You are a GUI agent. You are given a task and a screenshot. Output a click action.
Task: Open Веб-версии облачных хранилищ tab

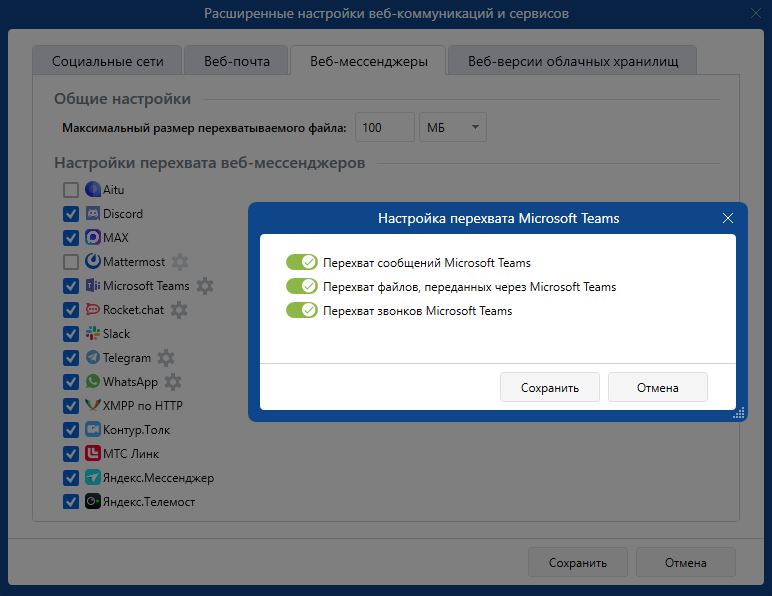click(573, 61)
